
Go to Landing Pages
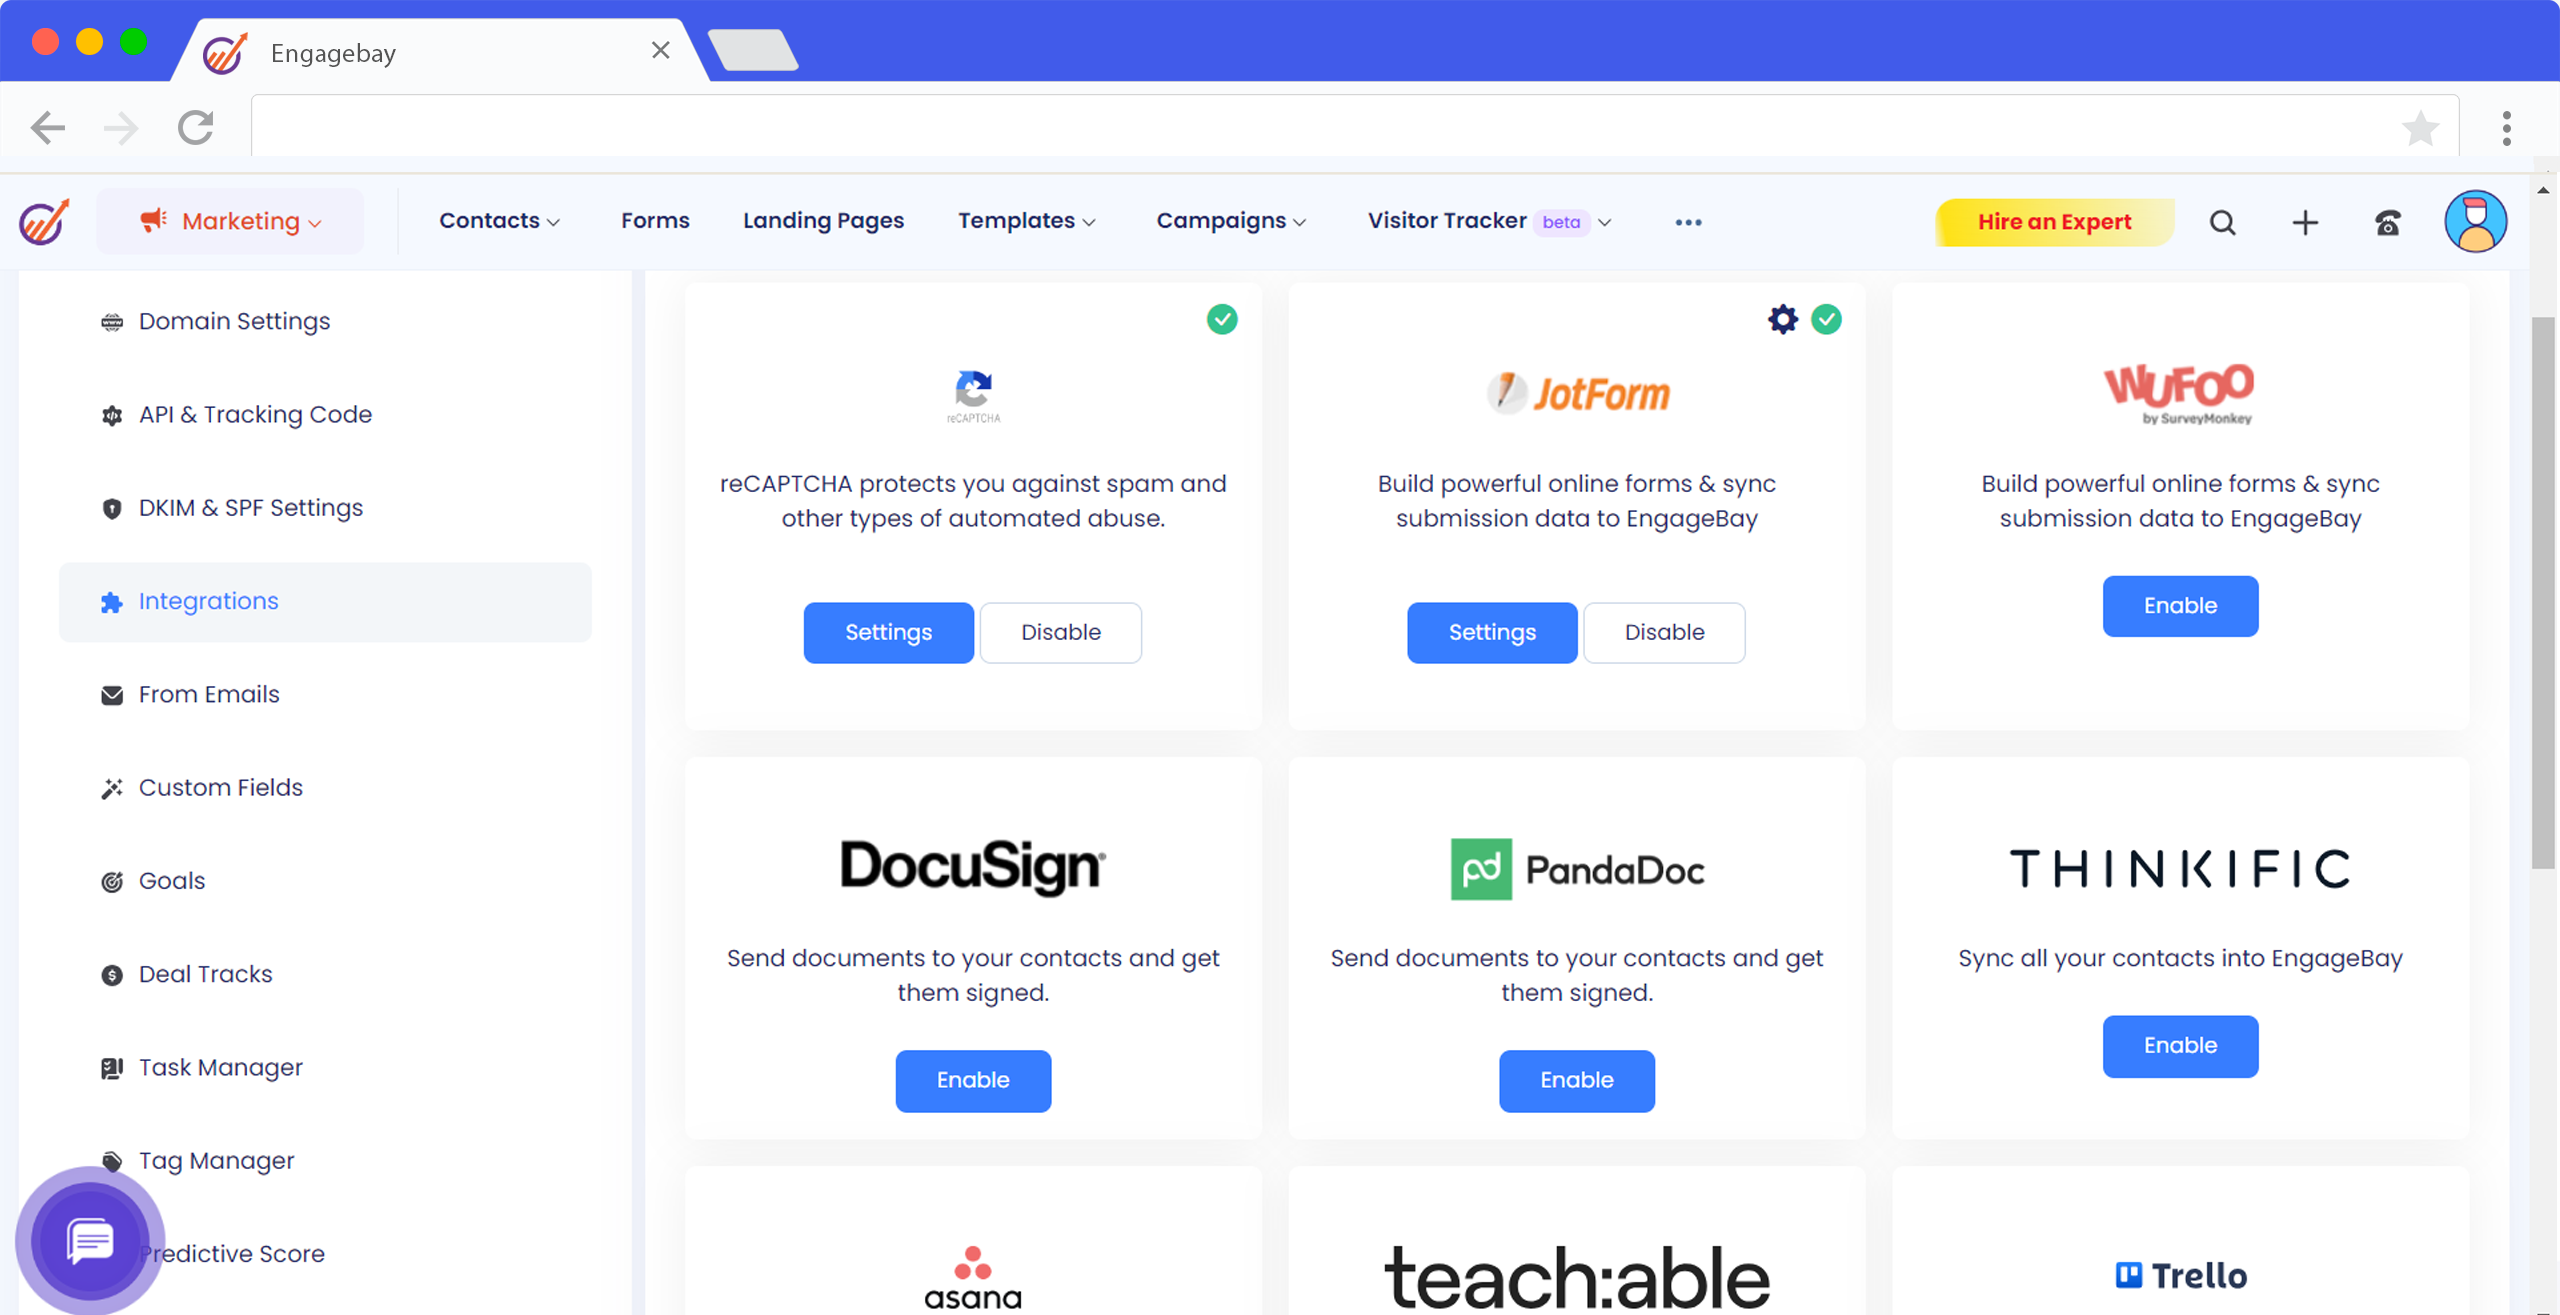pos(823,221)
